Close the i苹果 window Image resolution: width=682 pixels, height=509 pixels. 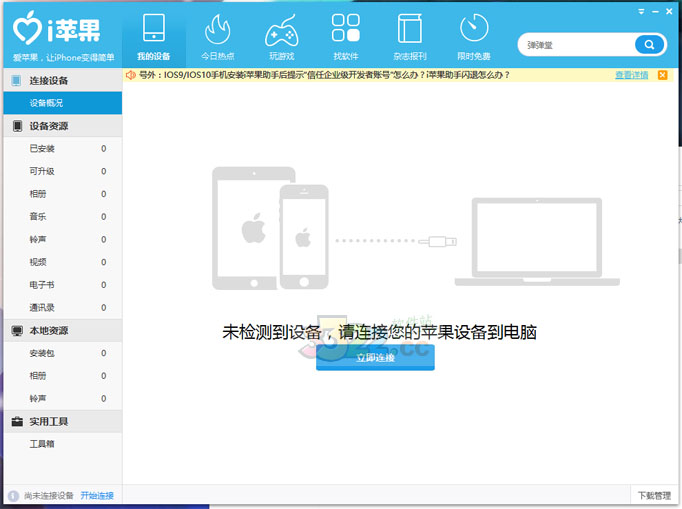click(669, 12)
